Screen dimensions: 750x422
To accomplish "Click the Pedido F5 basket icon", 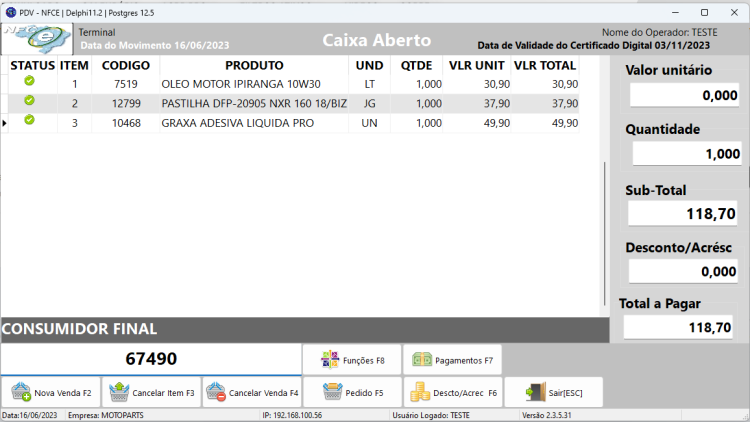I will [332, 392].
